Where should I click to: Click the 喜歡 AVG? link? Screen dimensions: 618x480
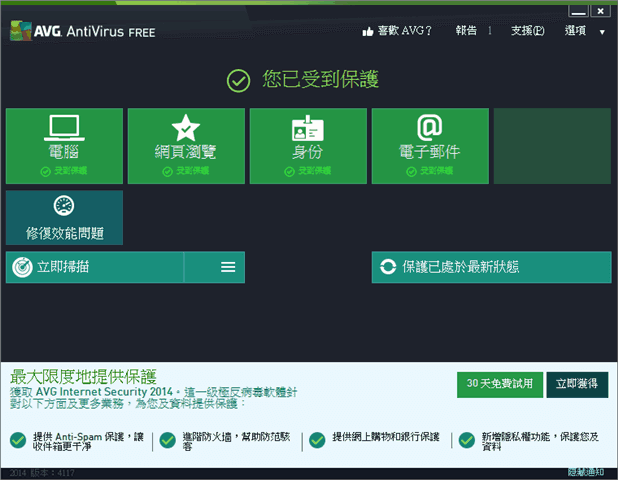tap(405, 31)
